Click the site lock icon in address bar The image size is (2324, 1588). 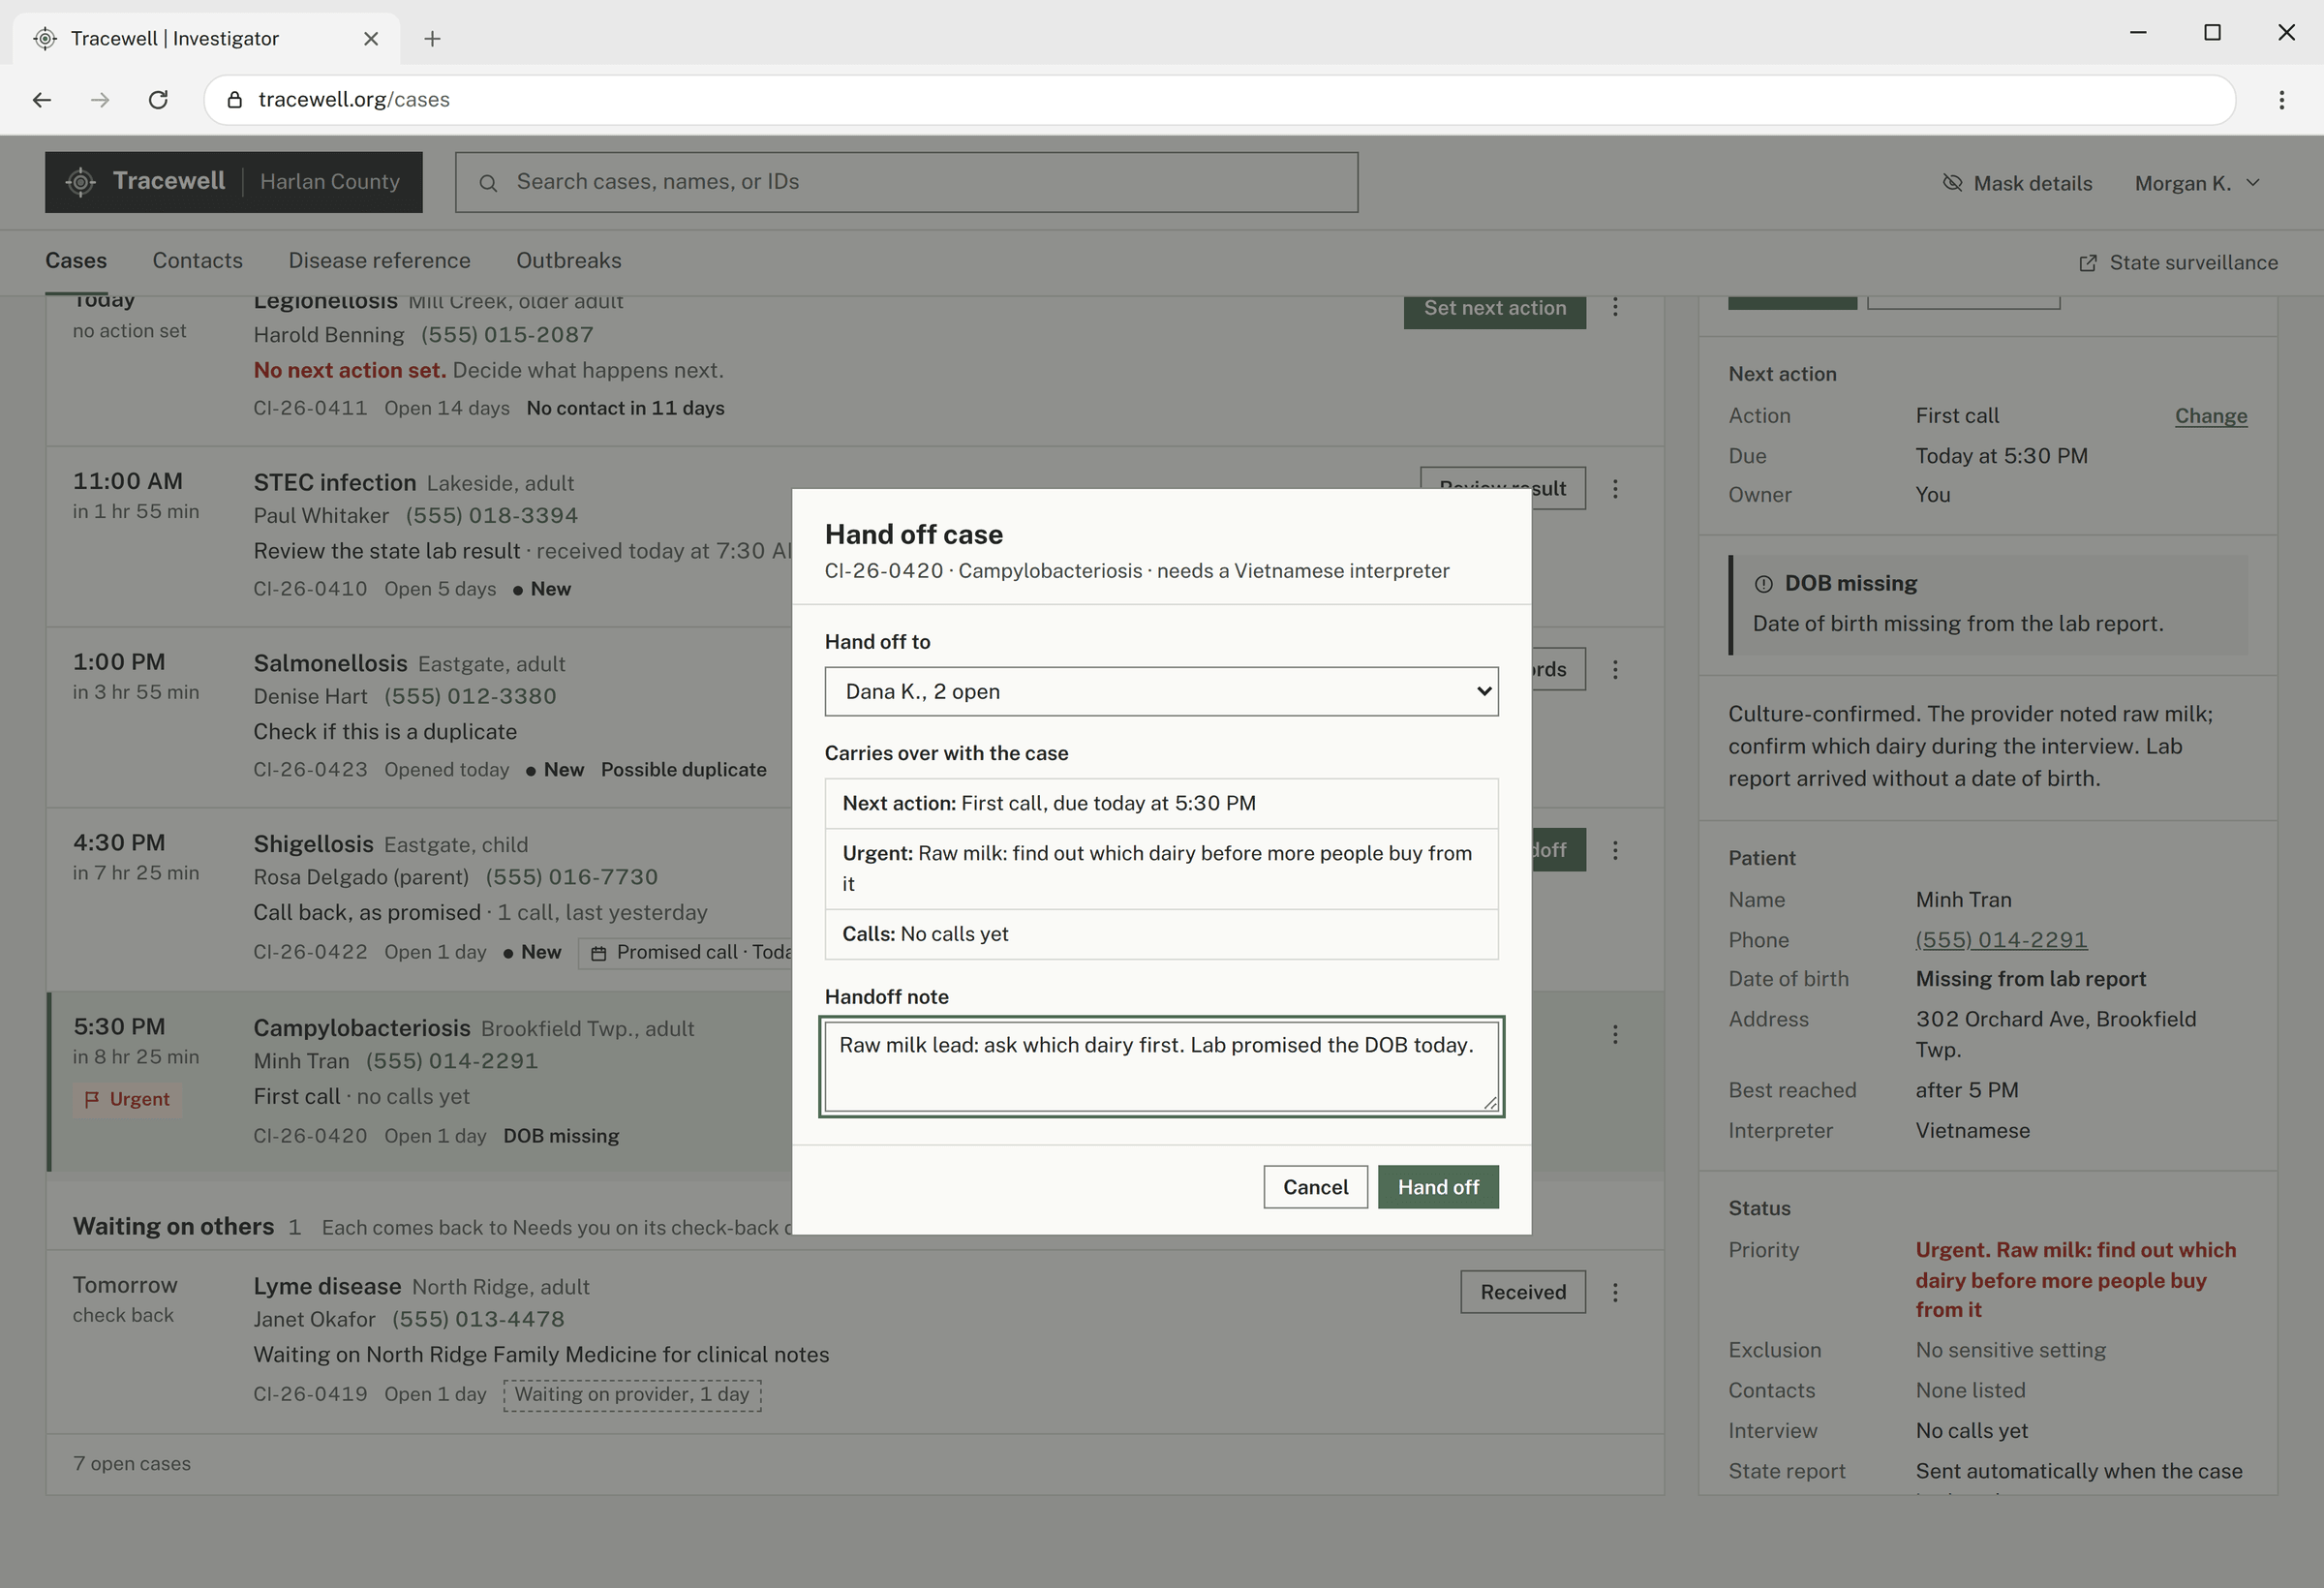point(235,99)
